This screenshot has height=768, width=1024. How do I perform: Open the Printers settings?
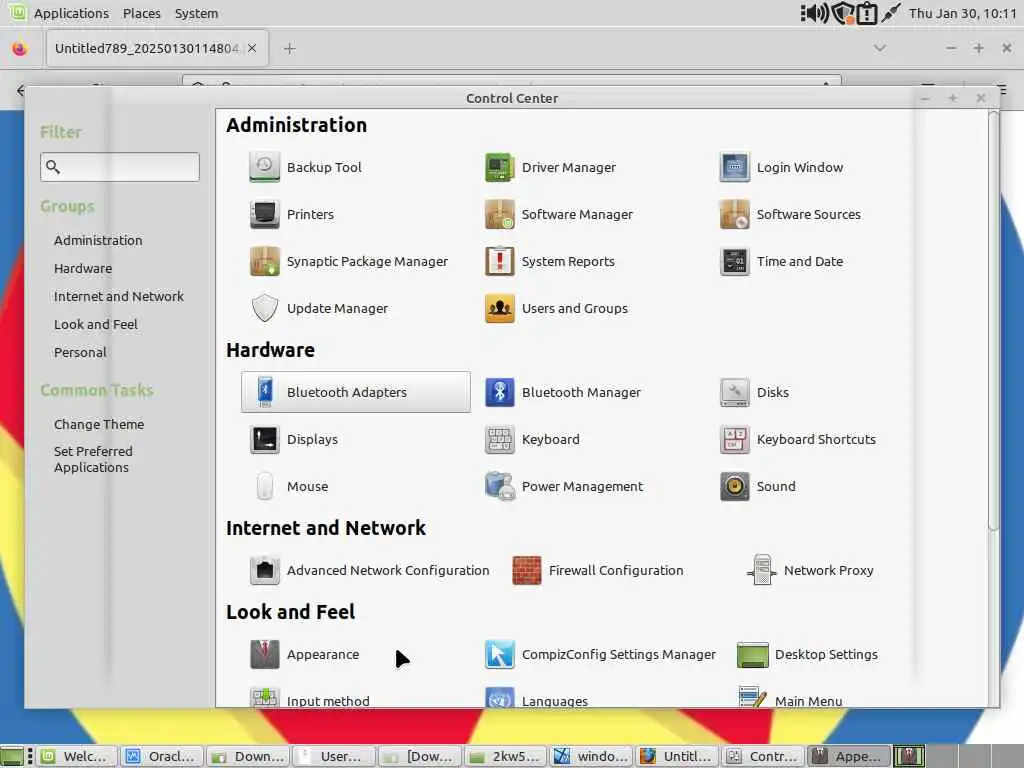[291, 214]
